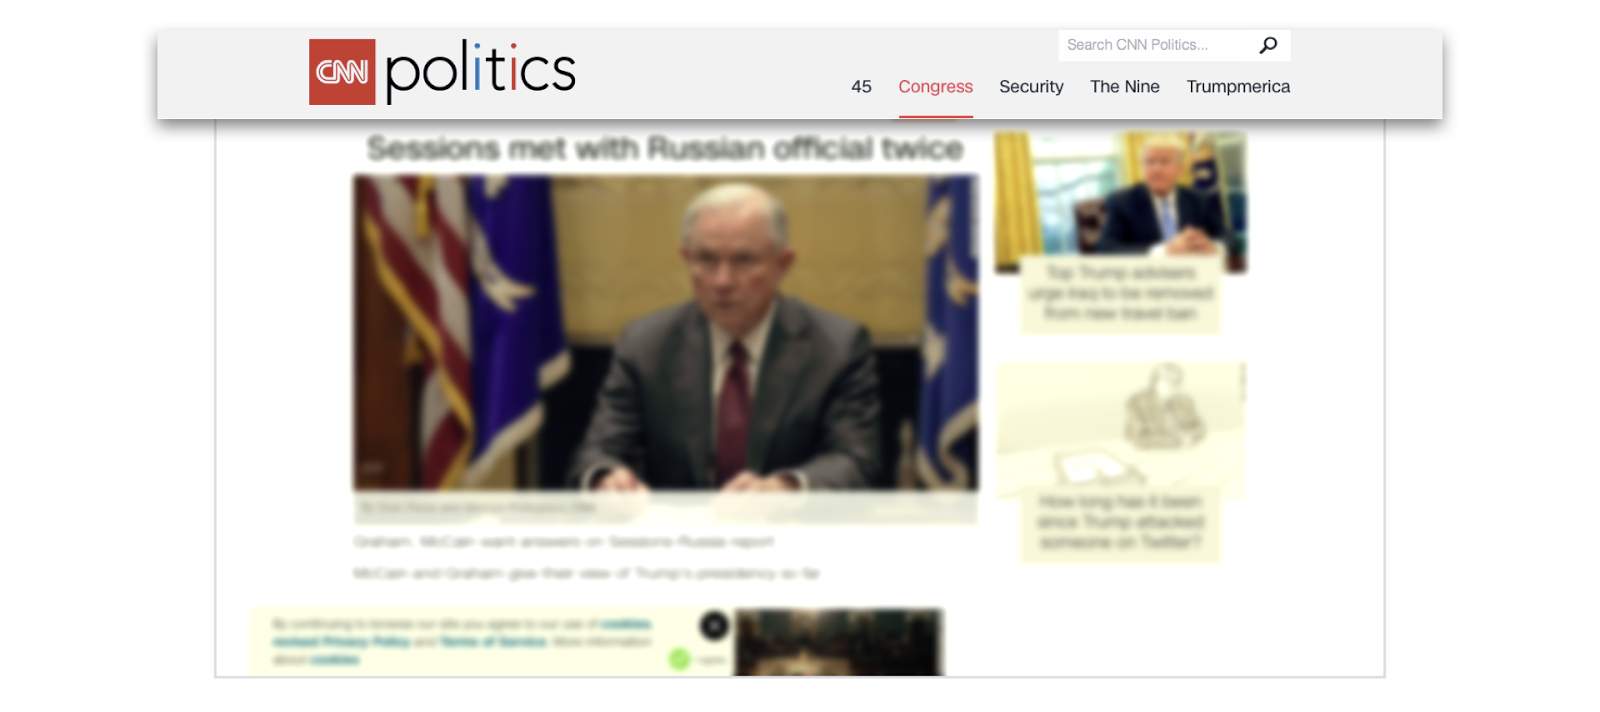
Task: Open the Trump Twitter attack story
Action: (x=1120, y=522)
